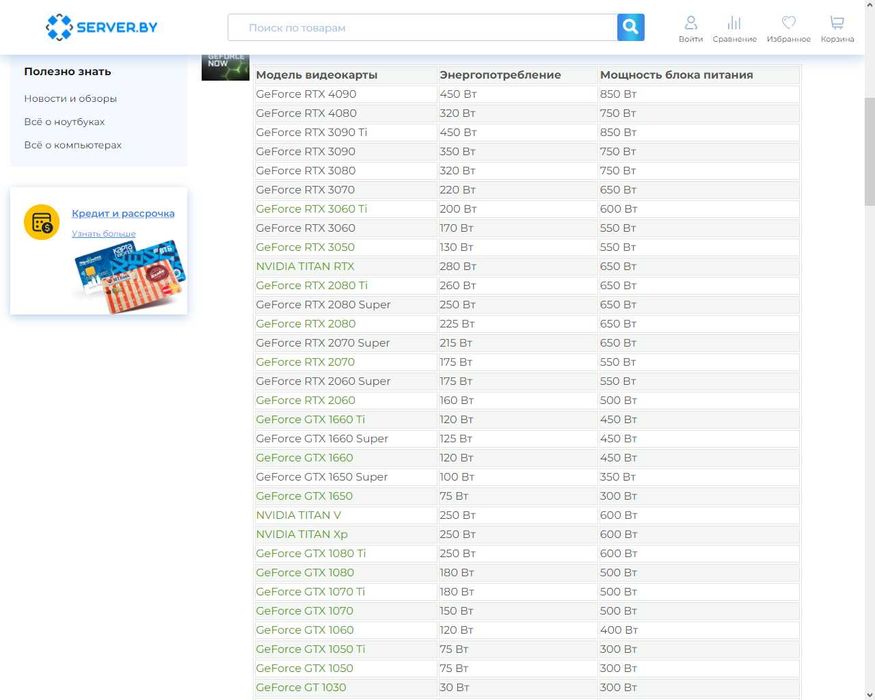875x700 pixels.
Task: Open the NVIDIA TITAN Xp link
Action: 302,534
